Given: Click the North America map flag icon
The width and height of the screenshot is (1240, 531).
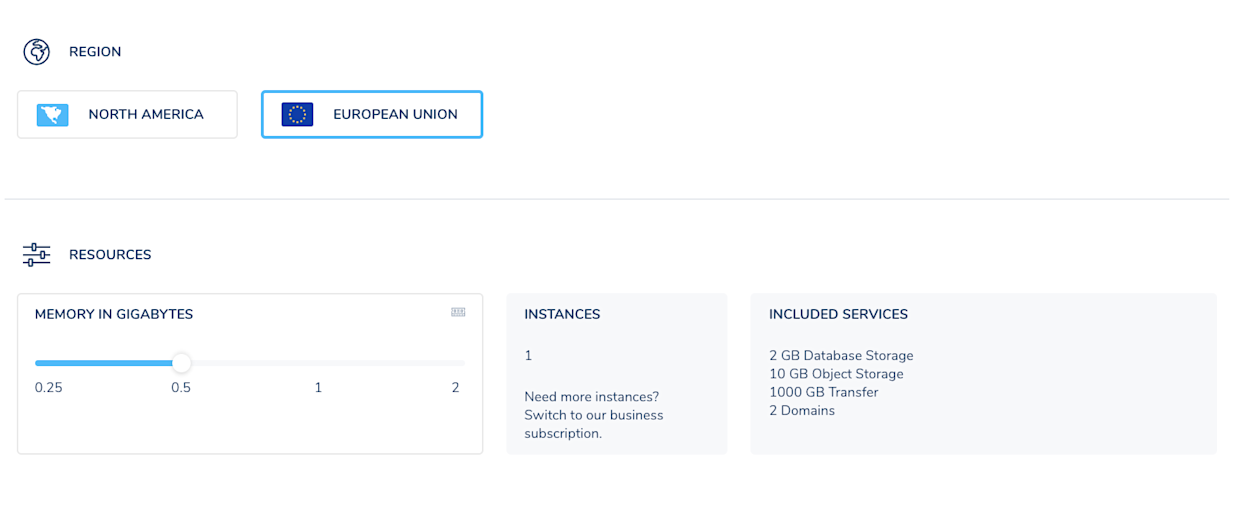Looking at the screenshot, I should click(53, 115).
